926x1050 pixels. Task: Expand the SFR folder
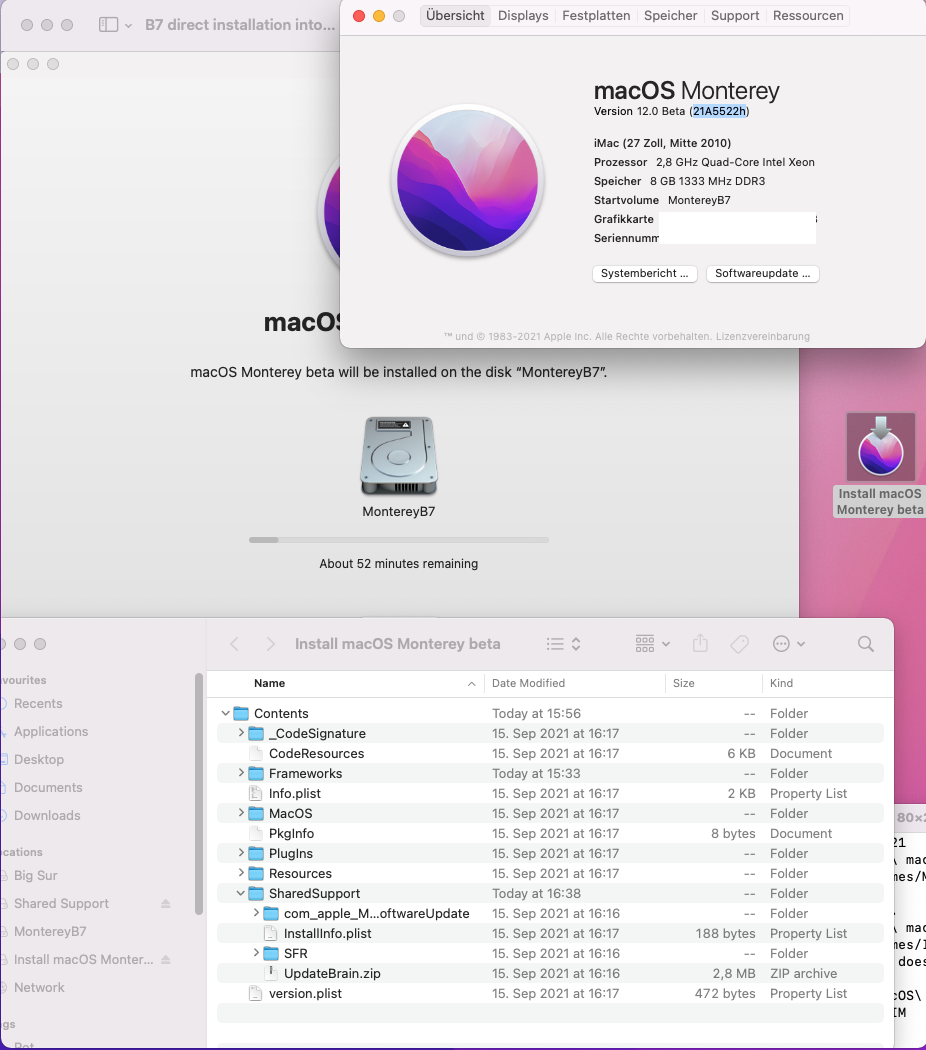pyautogui.click(x=256, y=953)
